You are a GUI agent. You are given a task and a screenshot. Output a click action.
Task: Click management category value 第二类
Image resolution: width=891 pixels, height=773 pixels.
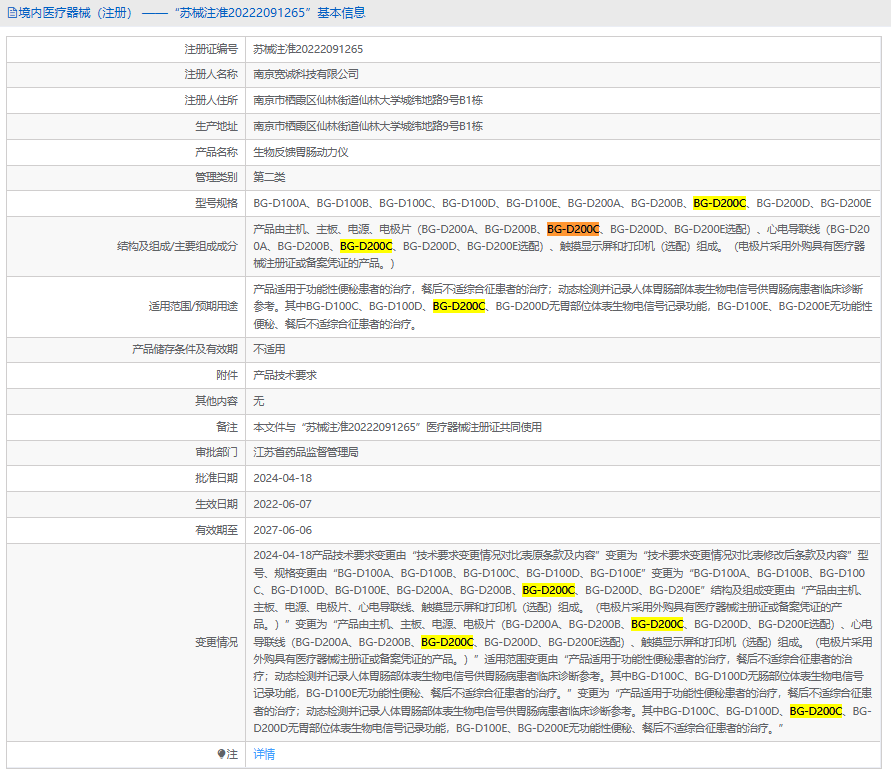tap(269, 177)
